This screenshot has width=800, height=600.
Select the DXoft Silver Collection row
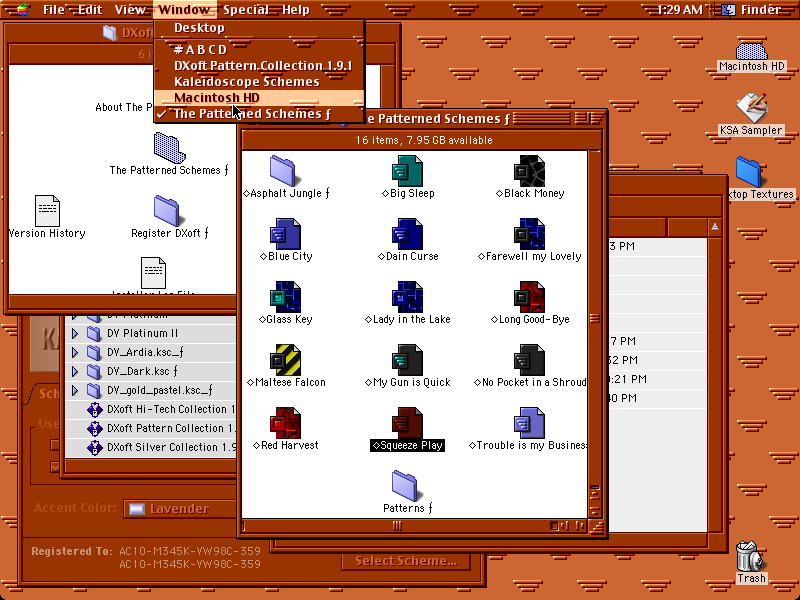pyautogui.click(x=152, y=447)
